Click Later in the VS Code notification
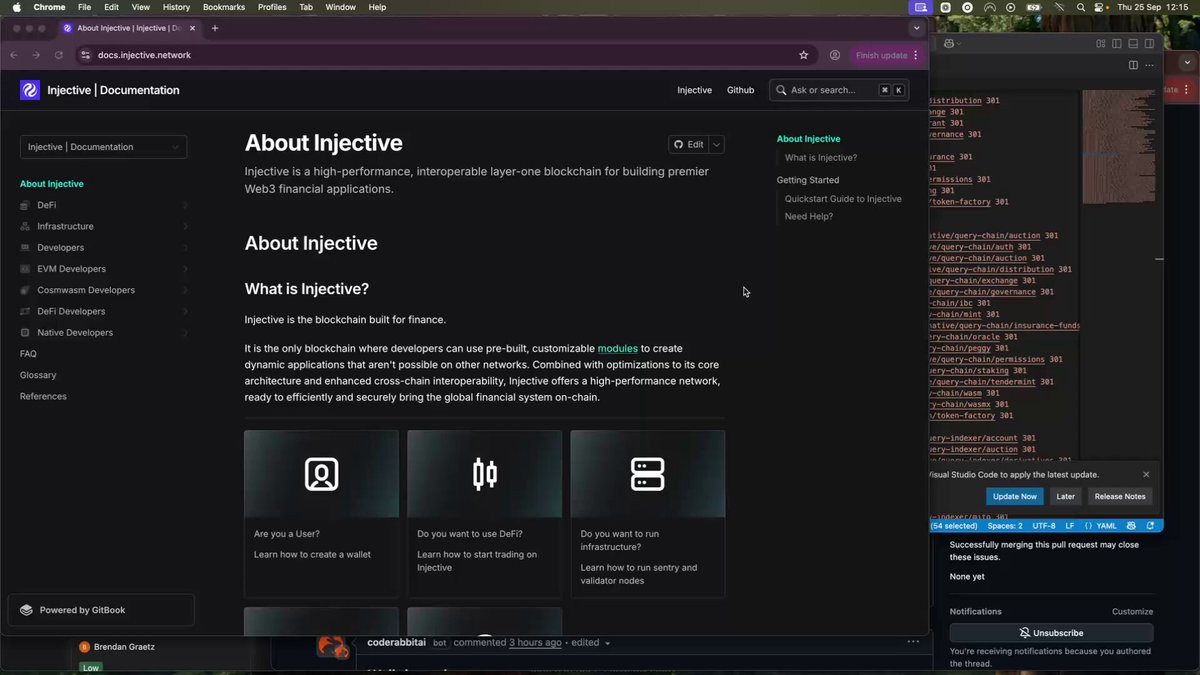The image size is (1200, 675). (1066, 496)
